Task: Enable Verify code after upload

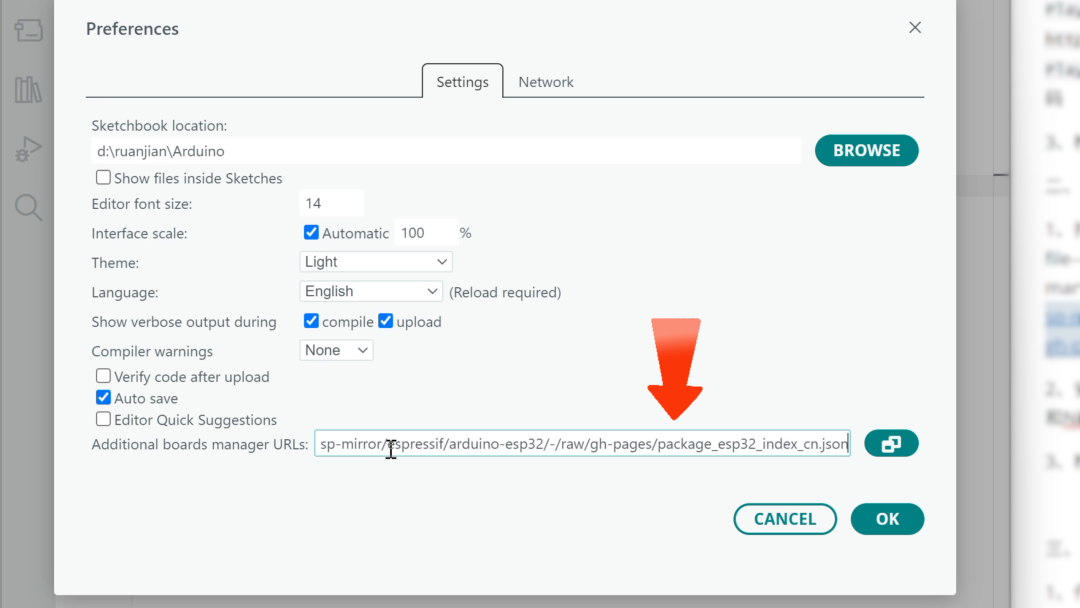Action: [x=103, y=376]
